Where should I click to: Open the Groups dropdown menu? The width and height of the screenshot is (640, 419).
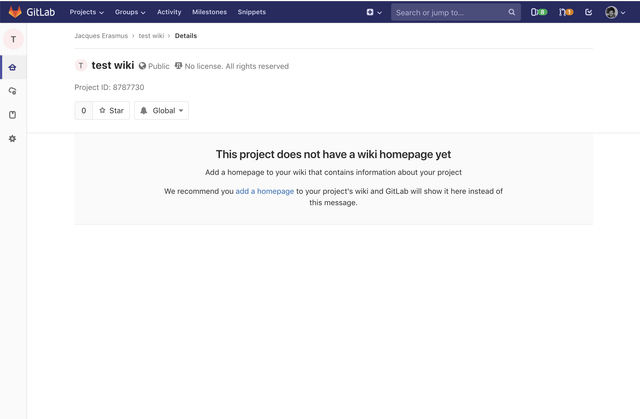coord(130,12)
